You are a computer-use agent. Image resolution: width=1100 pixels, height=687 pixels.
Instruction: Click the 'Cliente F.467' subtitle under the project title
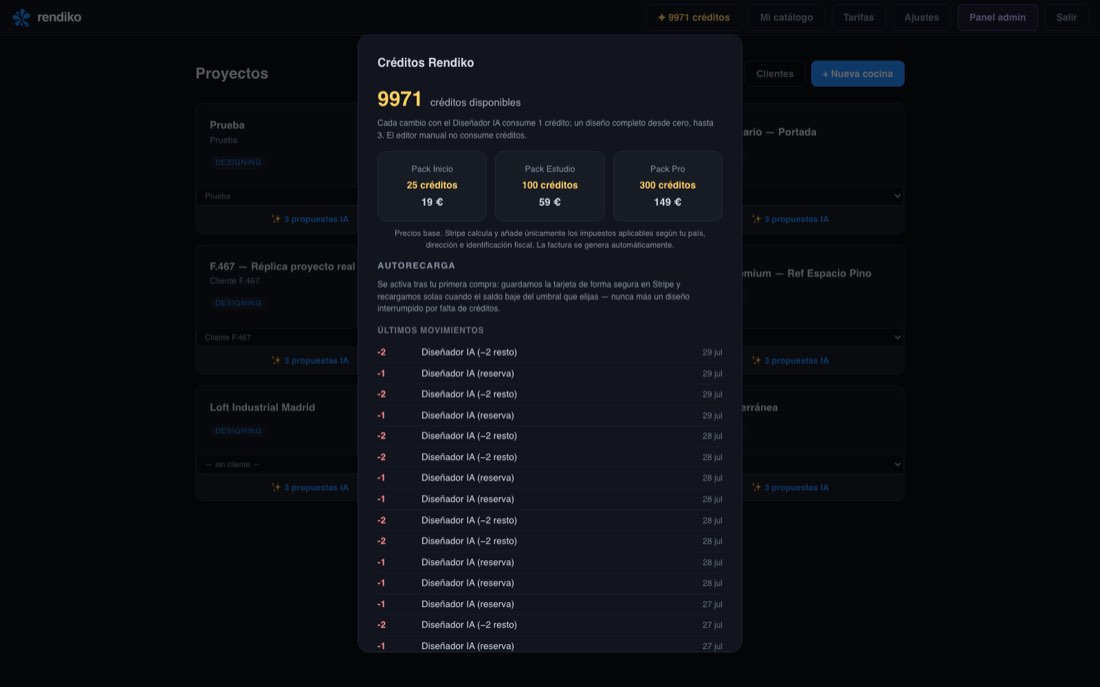coord(234,281)
